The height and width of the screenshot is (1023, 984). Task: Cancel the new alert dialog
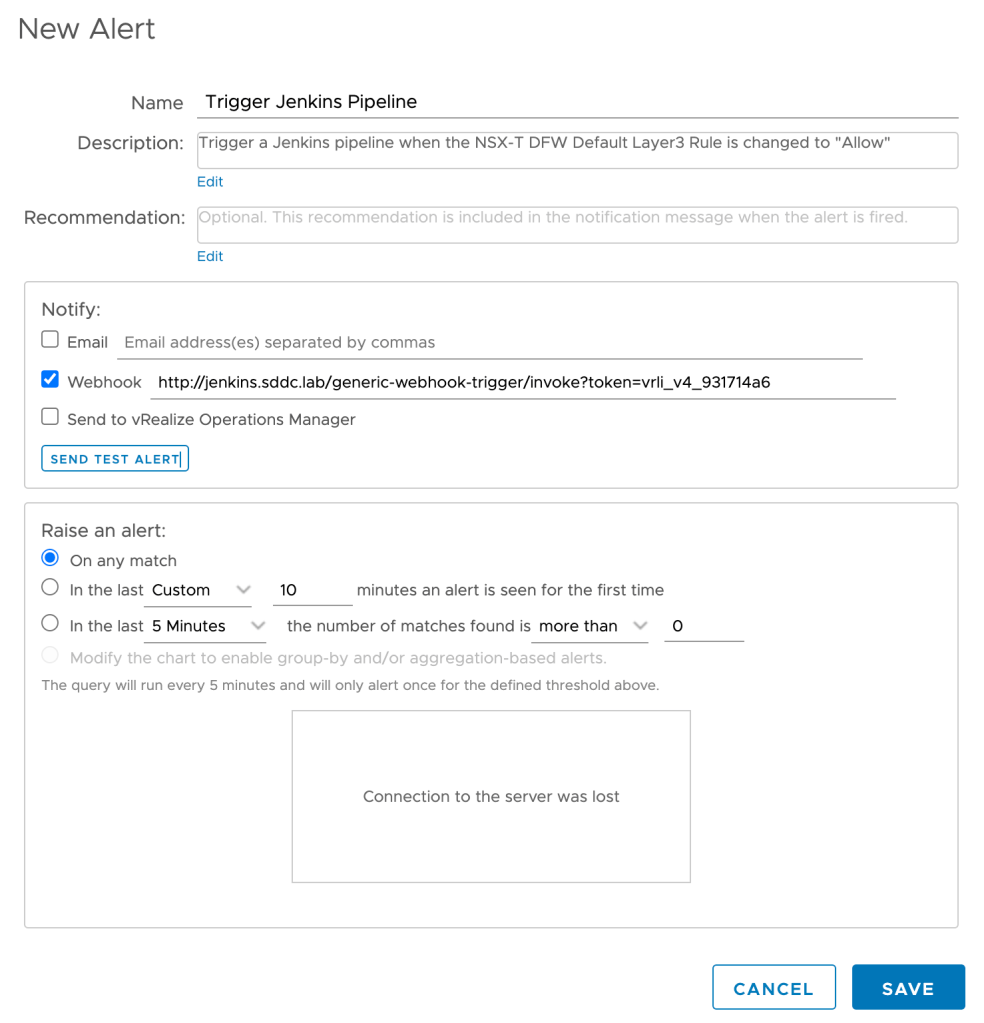click(x=773, y=988)
